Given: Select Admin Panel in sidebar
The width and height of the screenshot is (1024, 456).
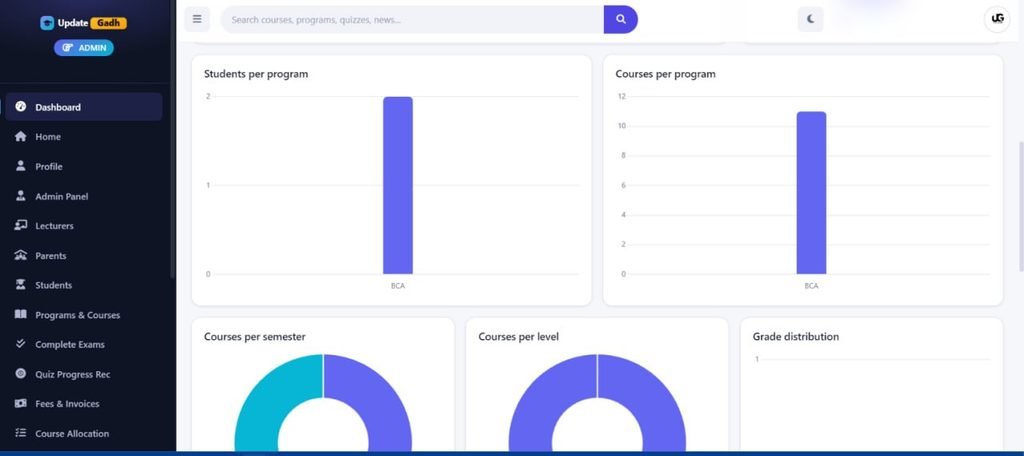Looking at the screenshot, I should point(84,196).
